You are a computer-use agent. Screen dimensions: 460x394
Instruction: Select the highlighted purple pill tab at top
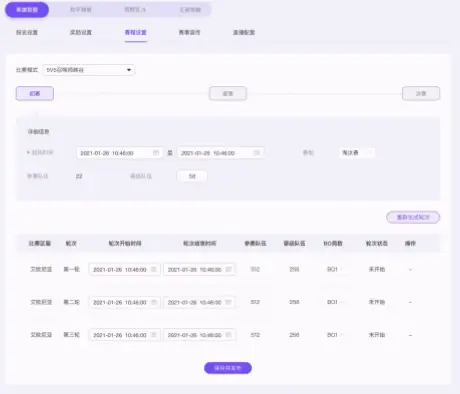pyautogui.click(x=27, y=10)
